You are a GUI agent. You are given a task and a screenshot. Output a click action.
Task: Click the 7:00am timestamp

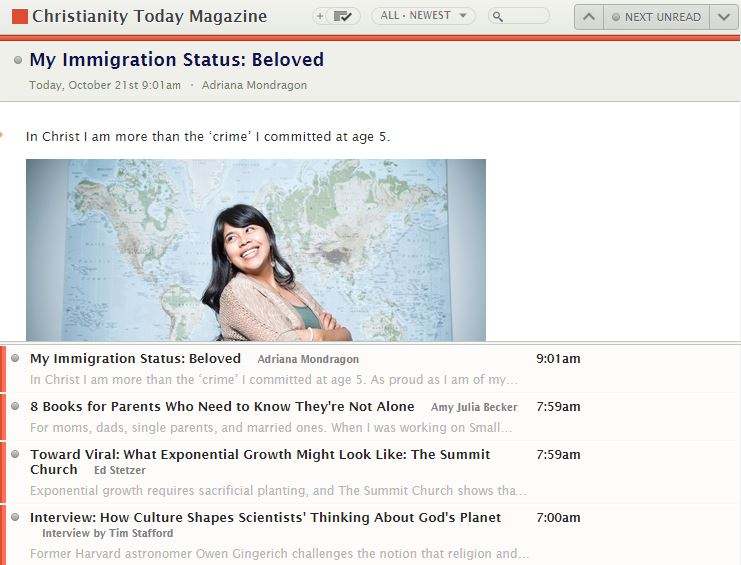click(x=558, y=517)
